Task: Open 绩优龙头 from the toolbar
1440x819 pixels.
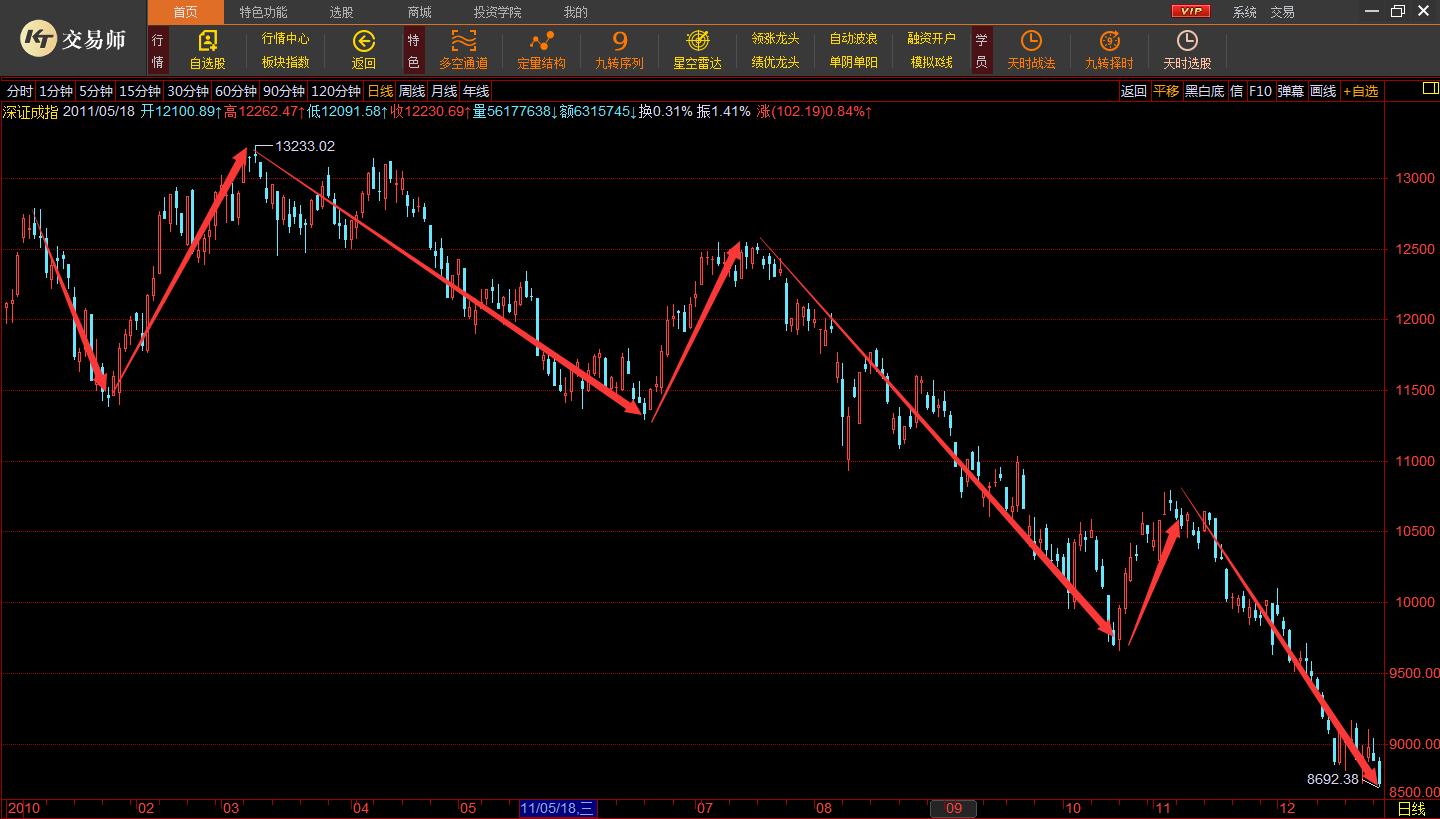Action: click(x=776, y=62)
